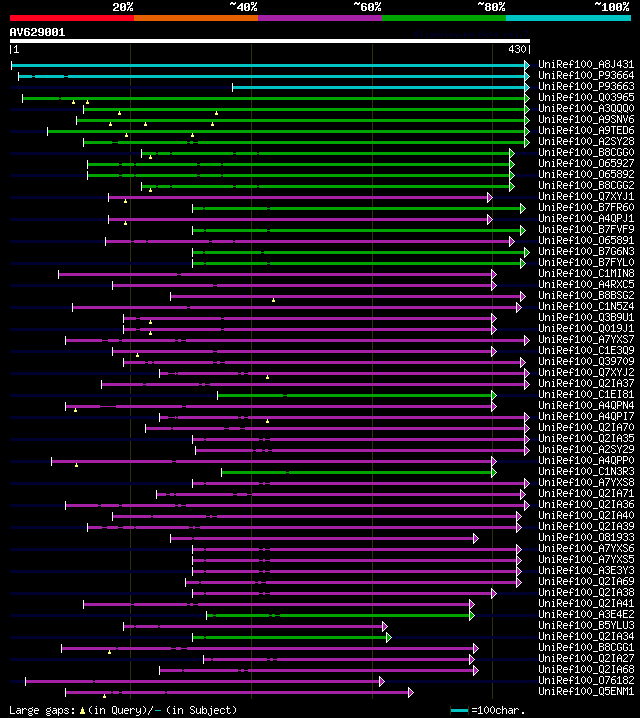The width and height of the screenshot is (640, 718).
Task: Click the yellow gap marker under UniRef100_Q5ENM1 row
Action: pyautogui.click(x=104, y=696)
